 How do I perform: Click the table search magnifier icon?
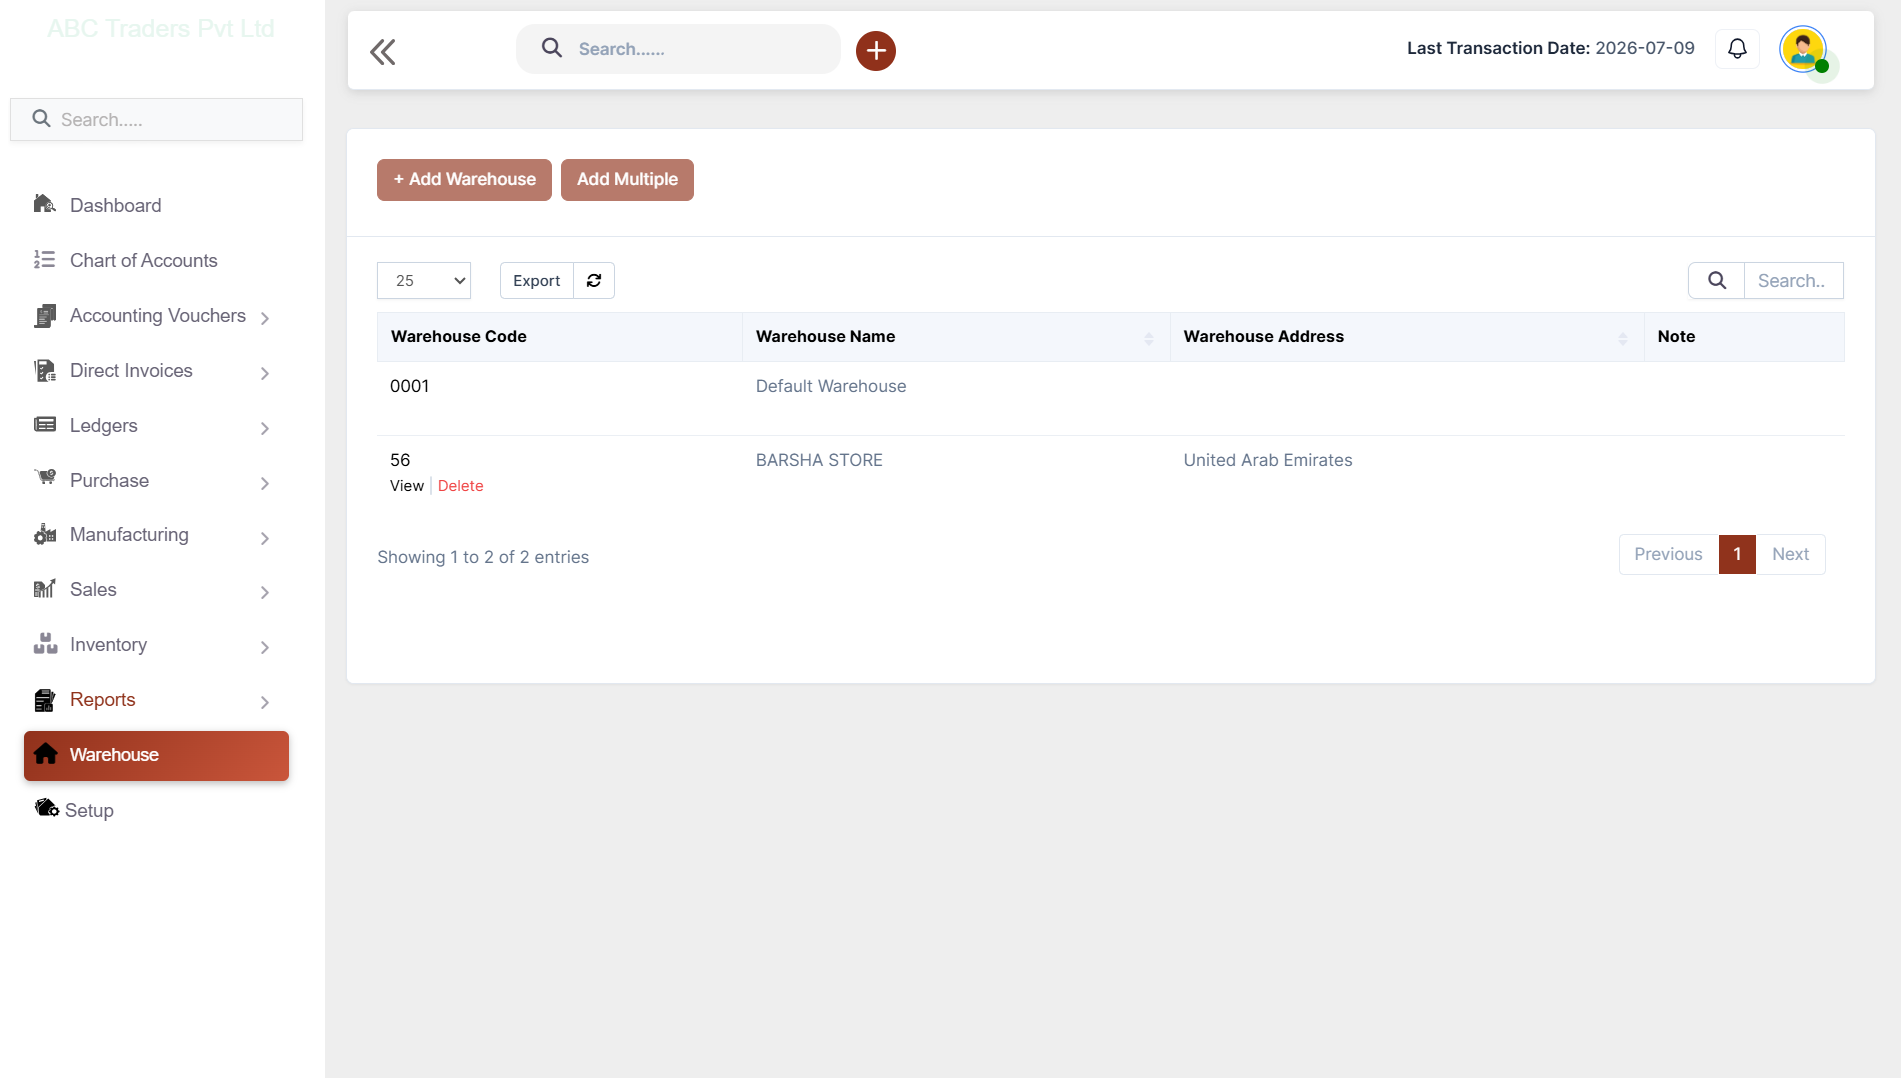point(1716,280)
